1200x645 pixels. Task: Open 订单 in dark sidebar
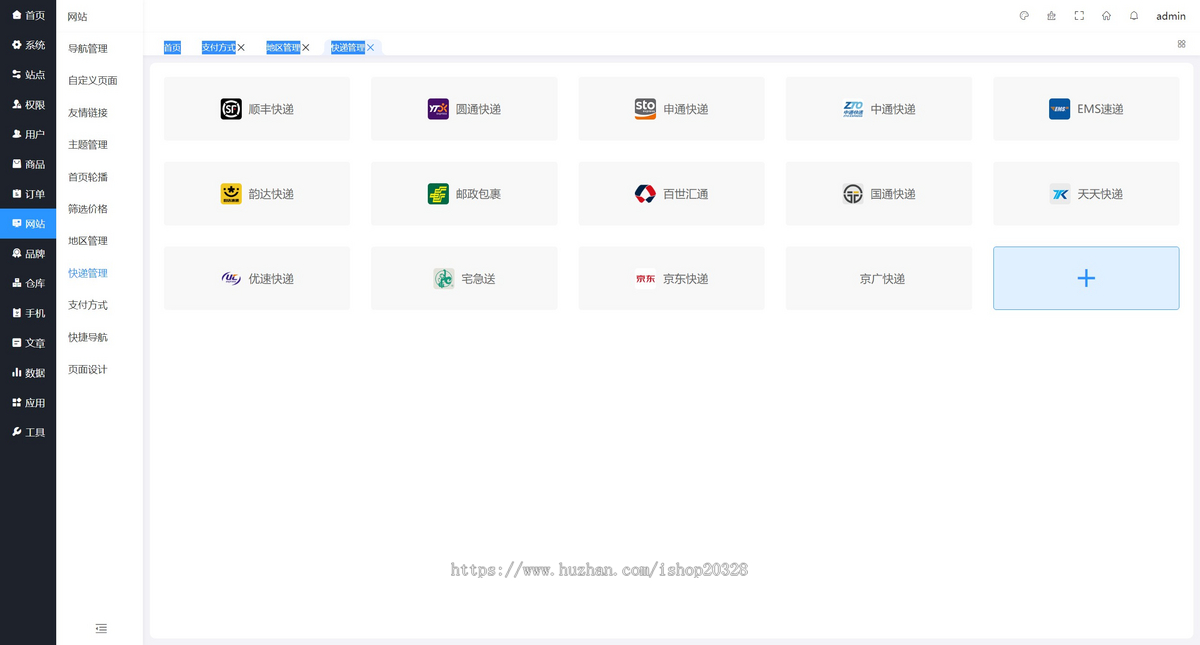(28, 194)
